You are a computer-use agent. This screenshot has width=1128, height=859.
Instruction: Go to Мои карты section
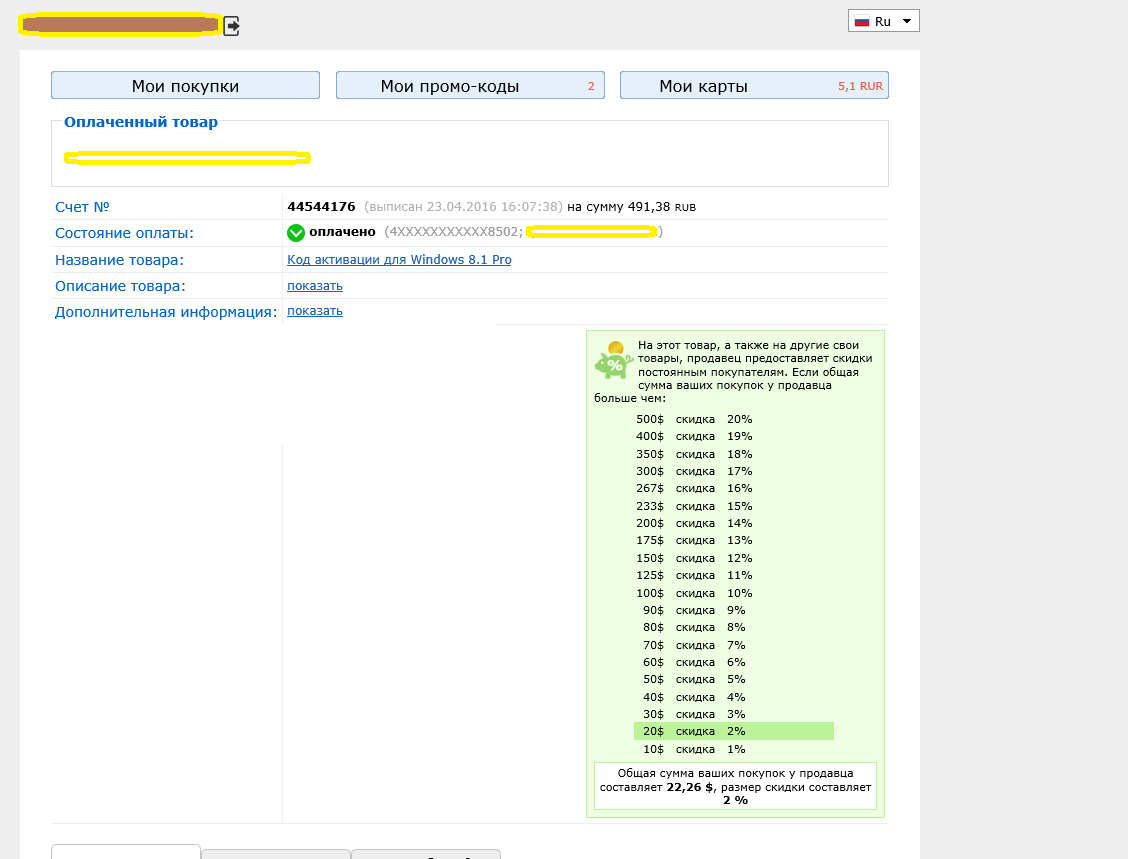point(753,86)
